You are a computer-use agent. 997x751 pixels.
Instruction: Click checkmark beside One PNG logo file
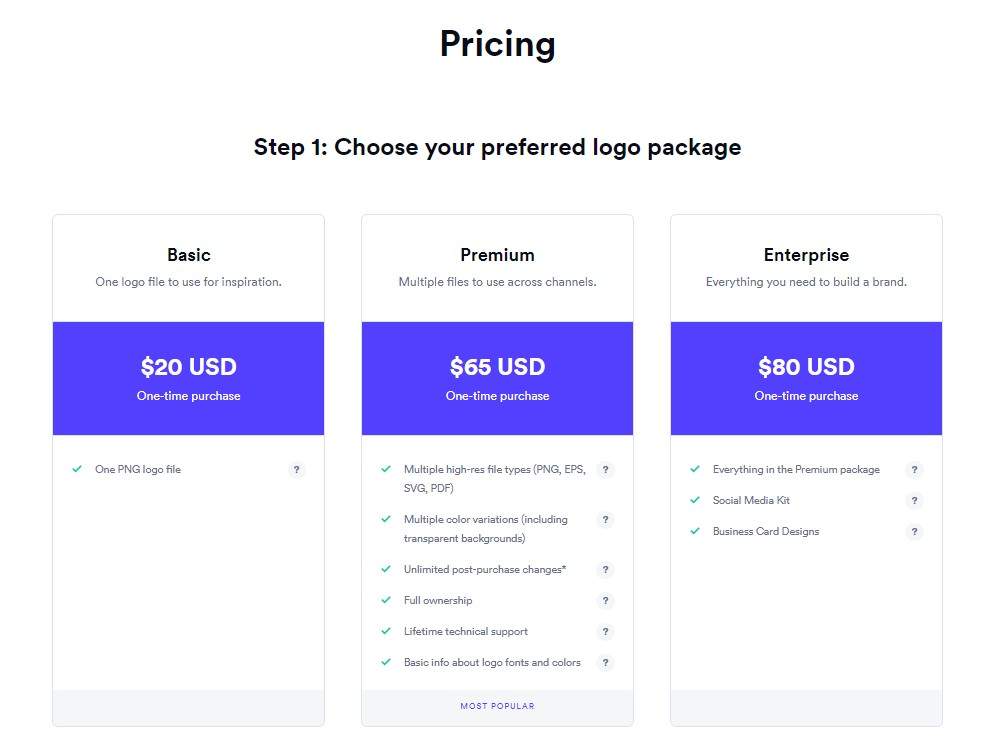click(x=77, y=469)
